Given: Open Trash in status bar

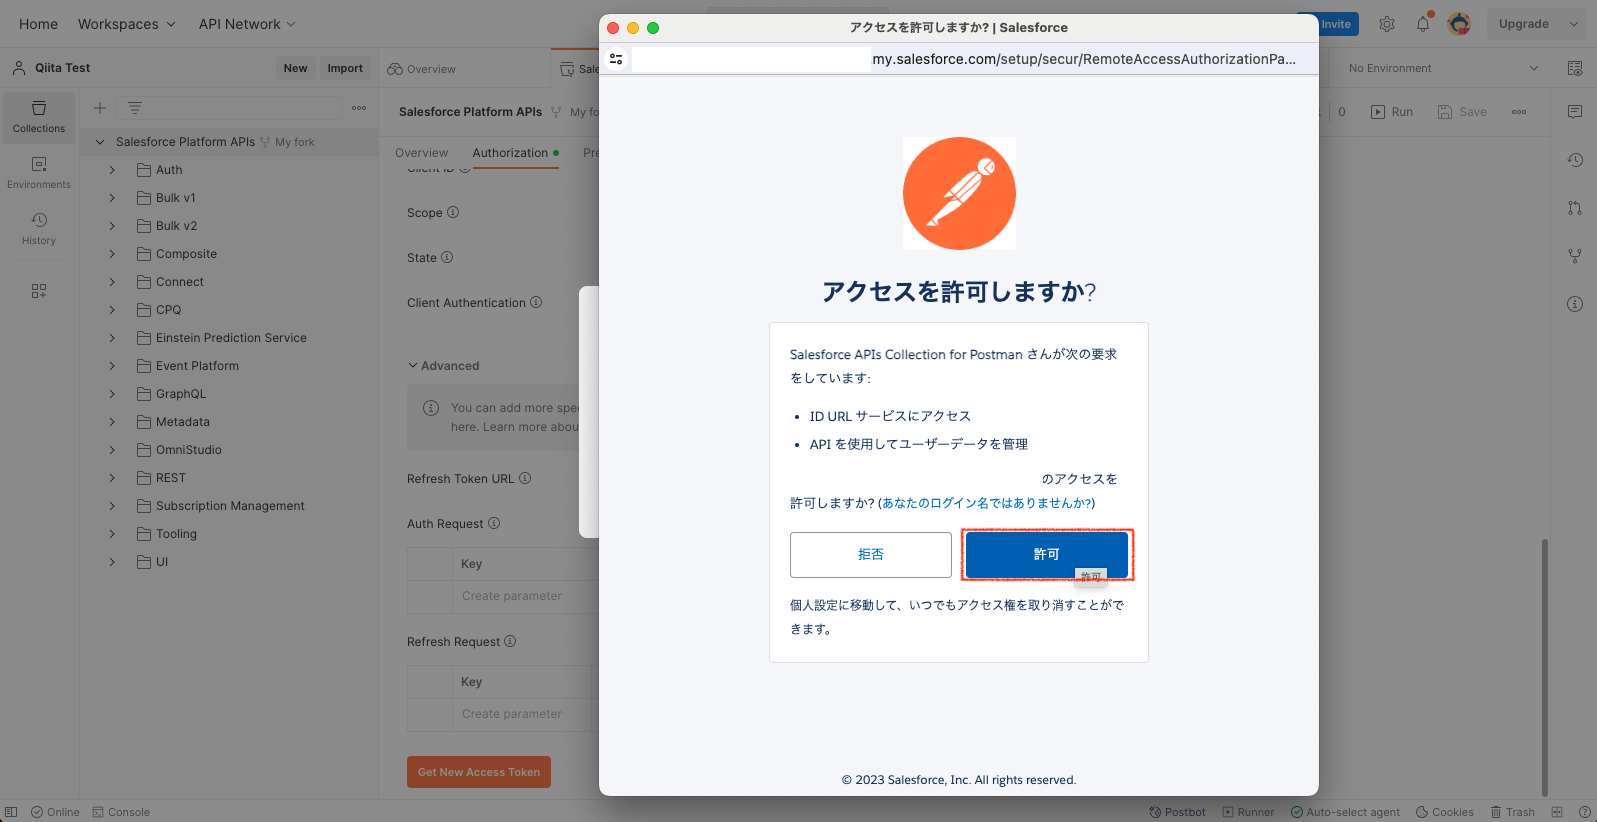Looking at the screenshot, I should [x=1512, y=812].
